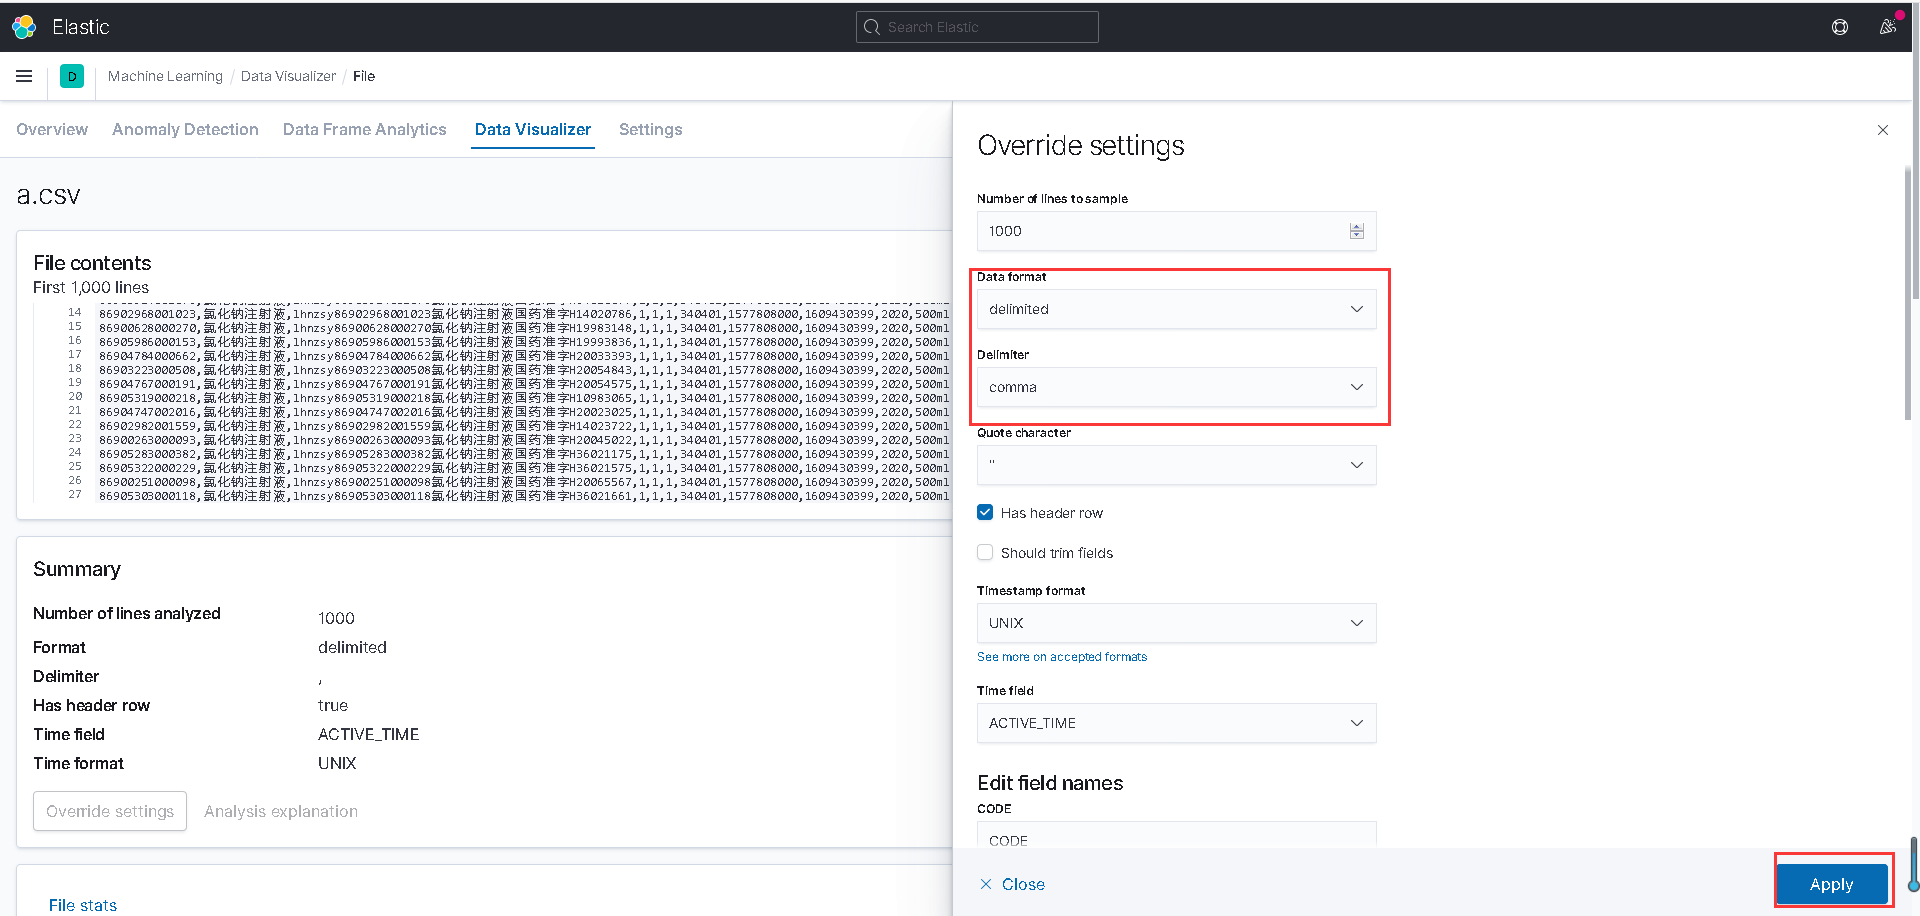
Task: Open the help menu icon
Action: [x=1839, y=27]
